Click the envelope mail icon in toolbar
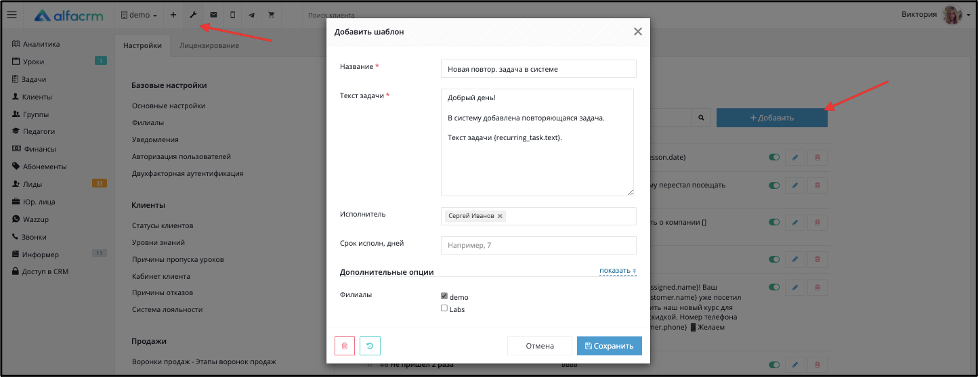 tap(213, 15)
